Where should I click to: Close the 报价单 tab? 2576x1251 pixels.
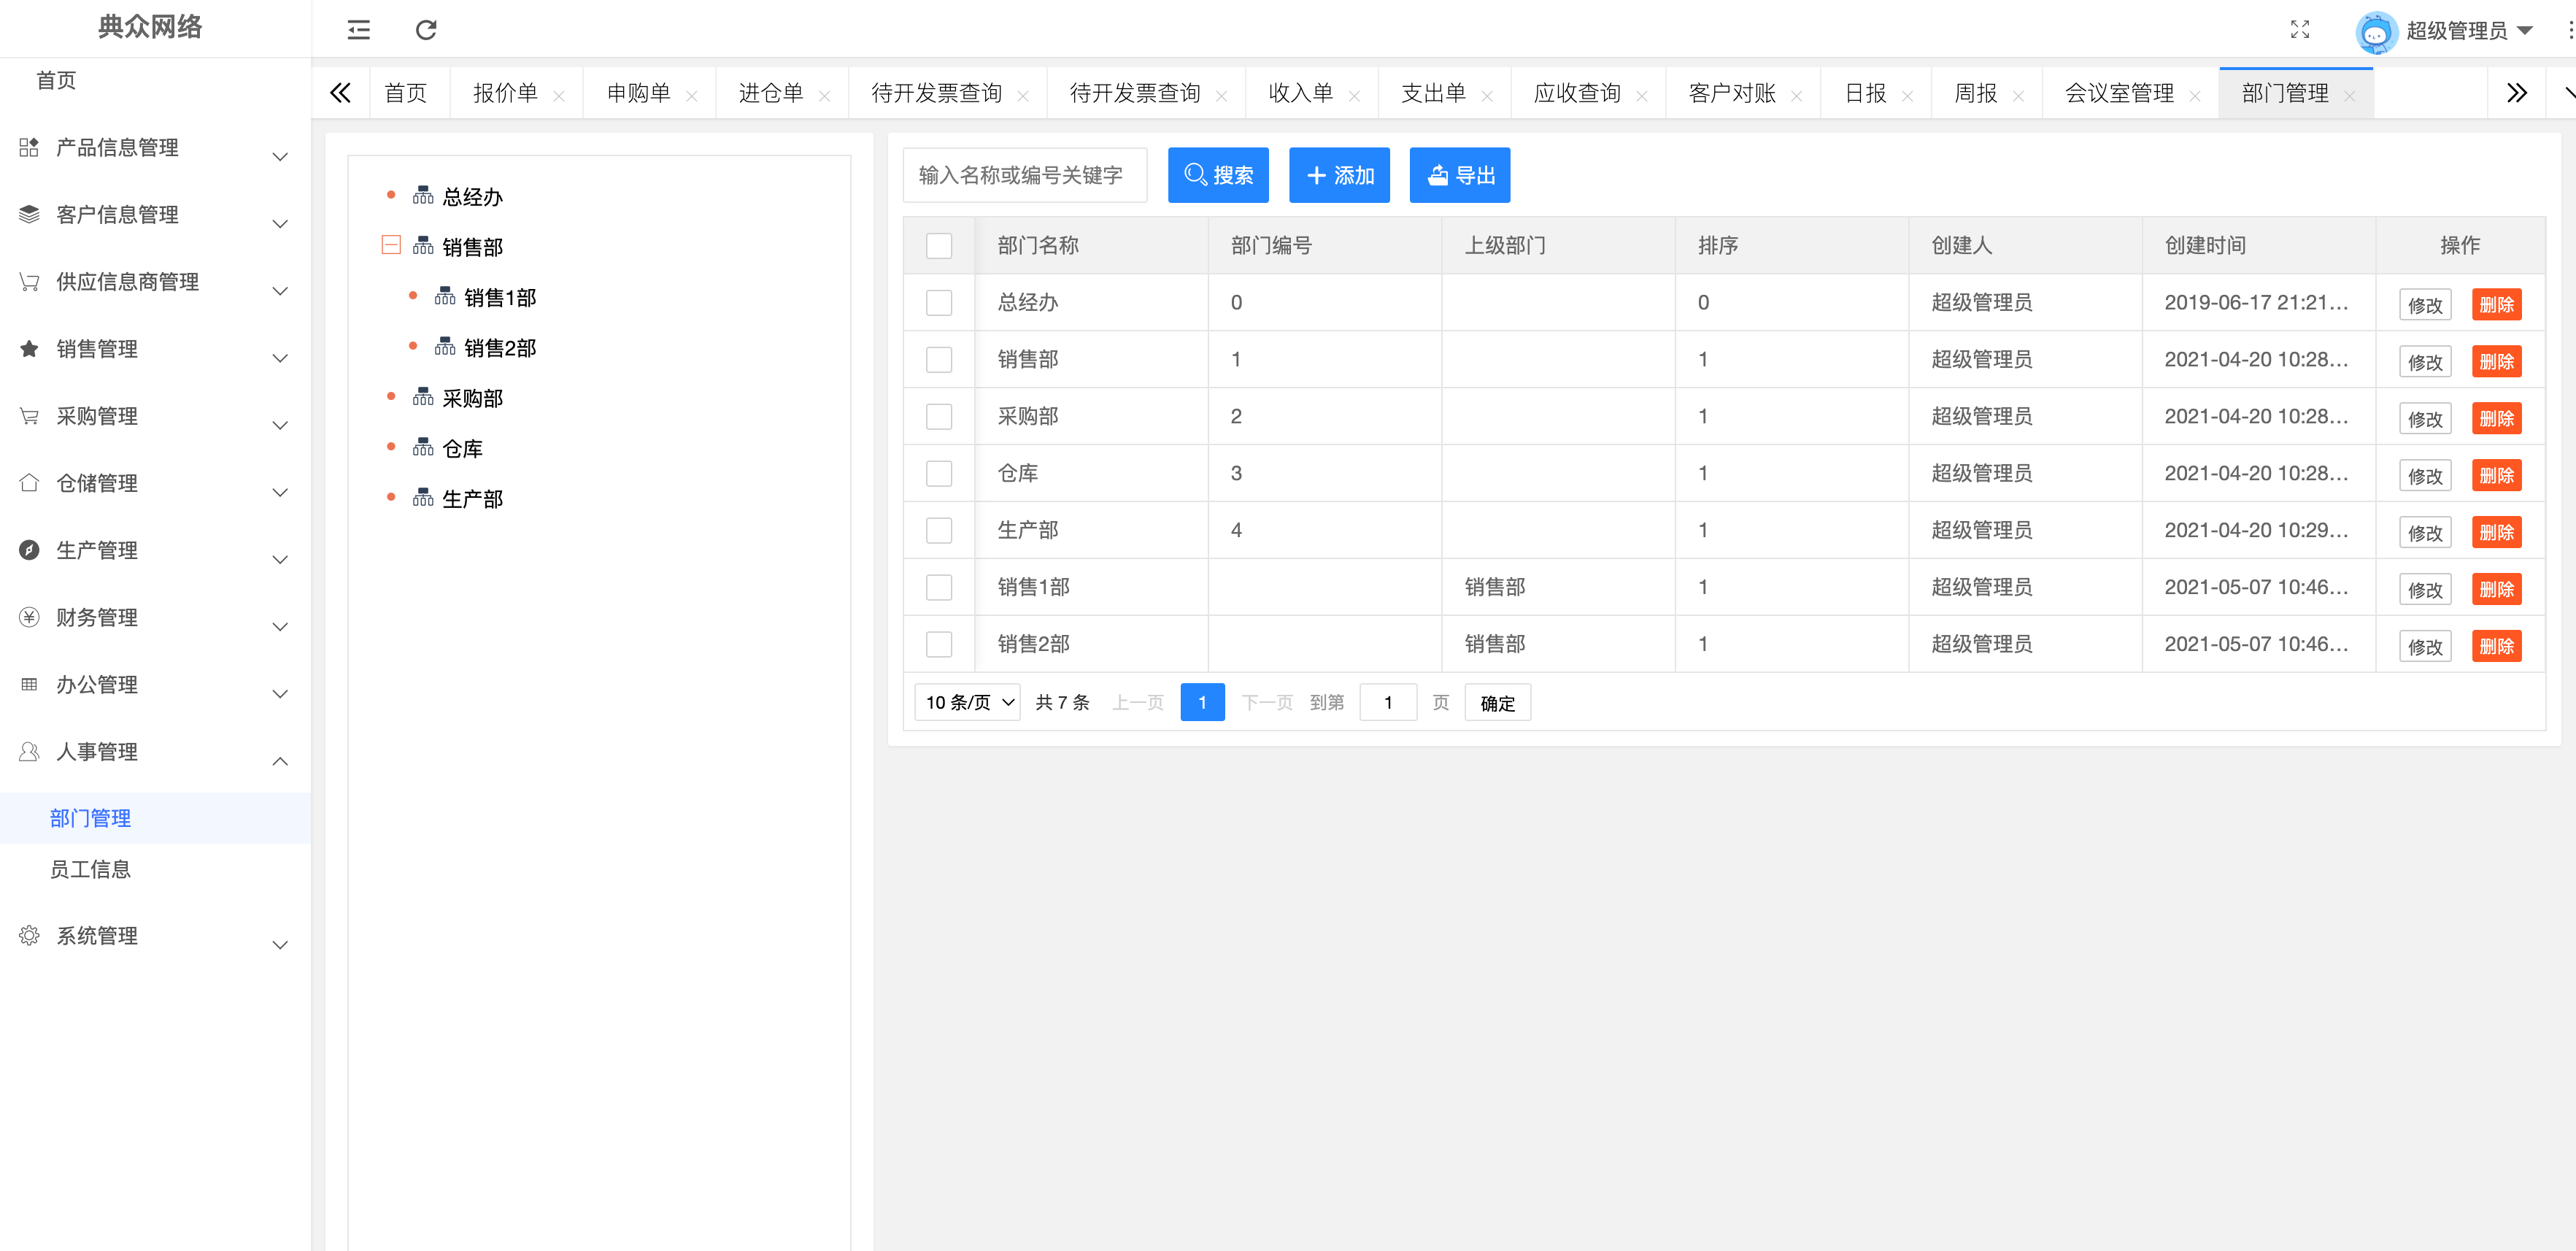[559, 96]
